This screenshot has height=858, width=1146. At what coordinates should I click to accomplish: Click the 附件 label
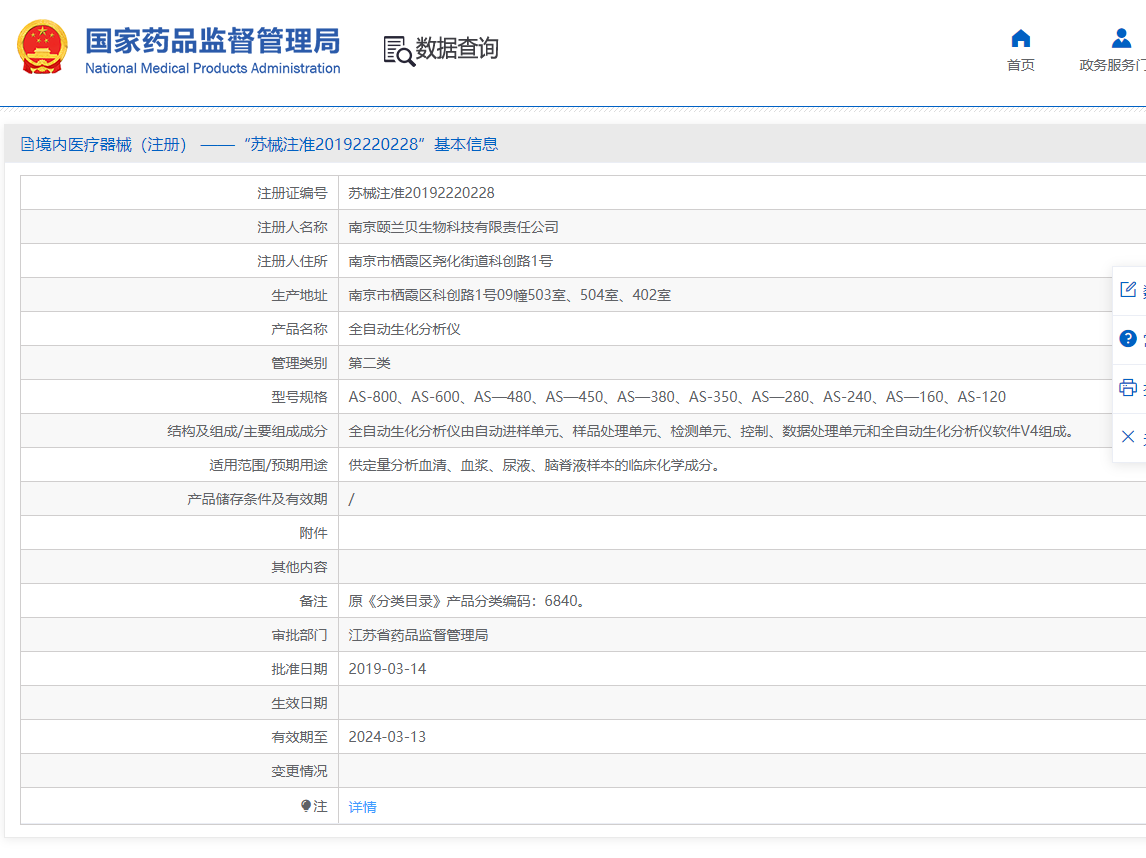313,533
